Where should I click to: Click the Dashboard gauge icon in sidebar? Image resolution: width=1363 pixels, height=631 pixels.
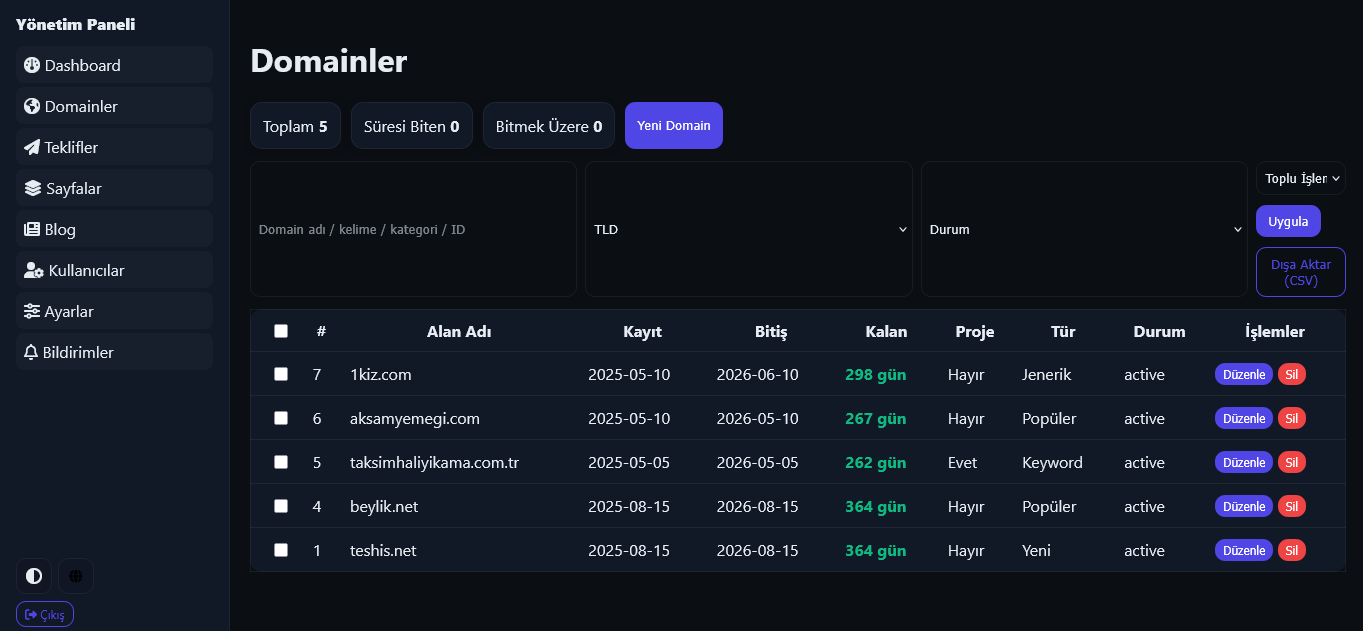pos(32,65)
